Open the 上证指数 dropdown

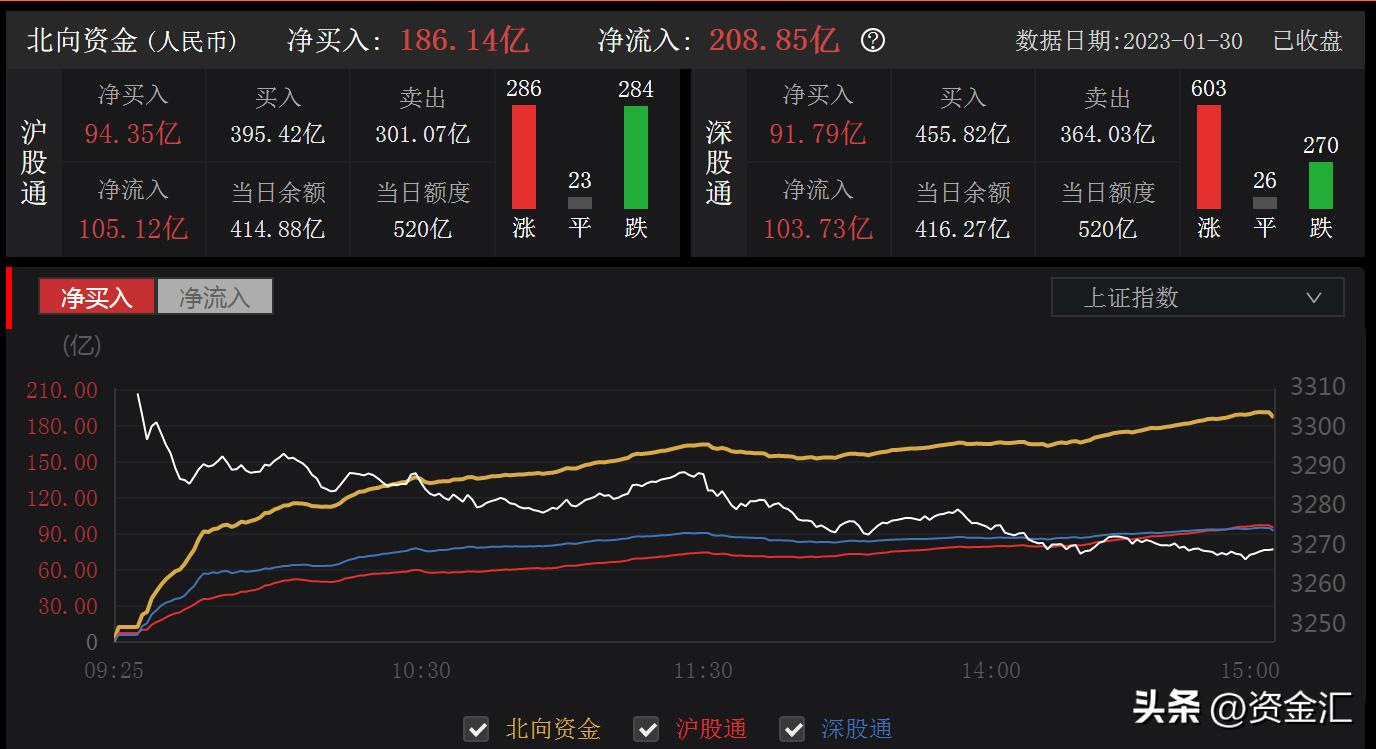coord(1197,297)
